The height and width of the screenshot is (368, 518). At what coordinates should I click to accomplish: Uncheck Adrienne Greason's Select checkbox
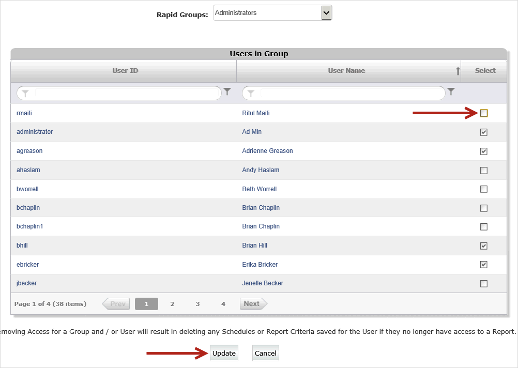pyautogui.click(x=484, y=151)
